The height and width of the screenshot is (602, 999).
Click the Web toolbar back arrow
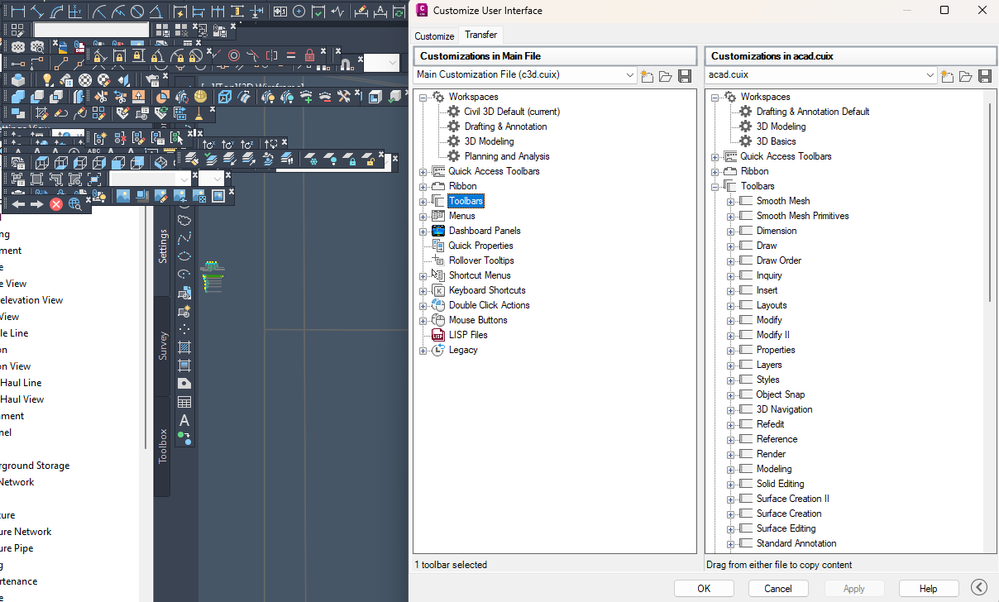click(18, 204)
